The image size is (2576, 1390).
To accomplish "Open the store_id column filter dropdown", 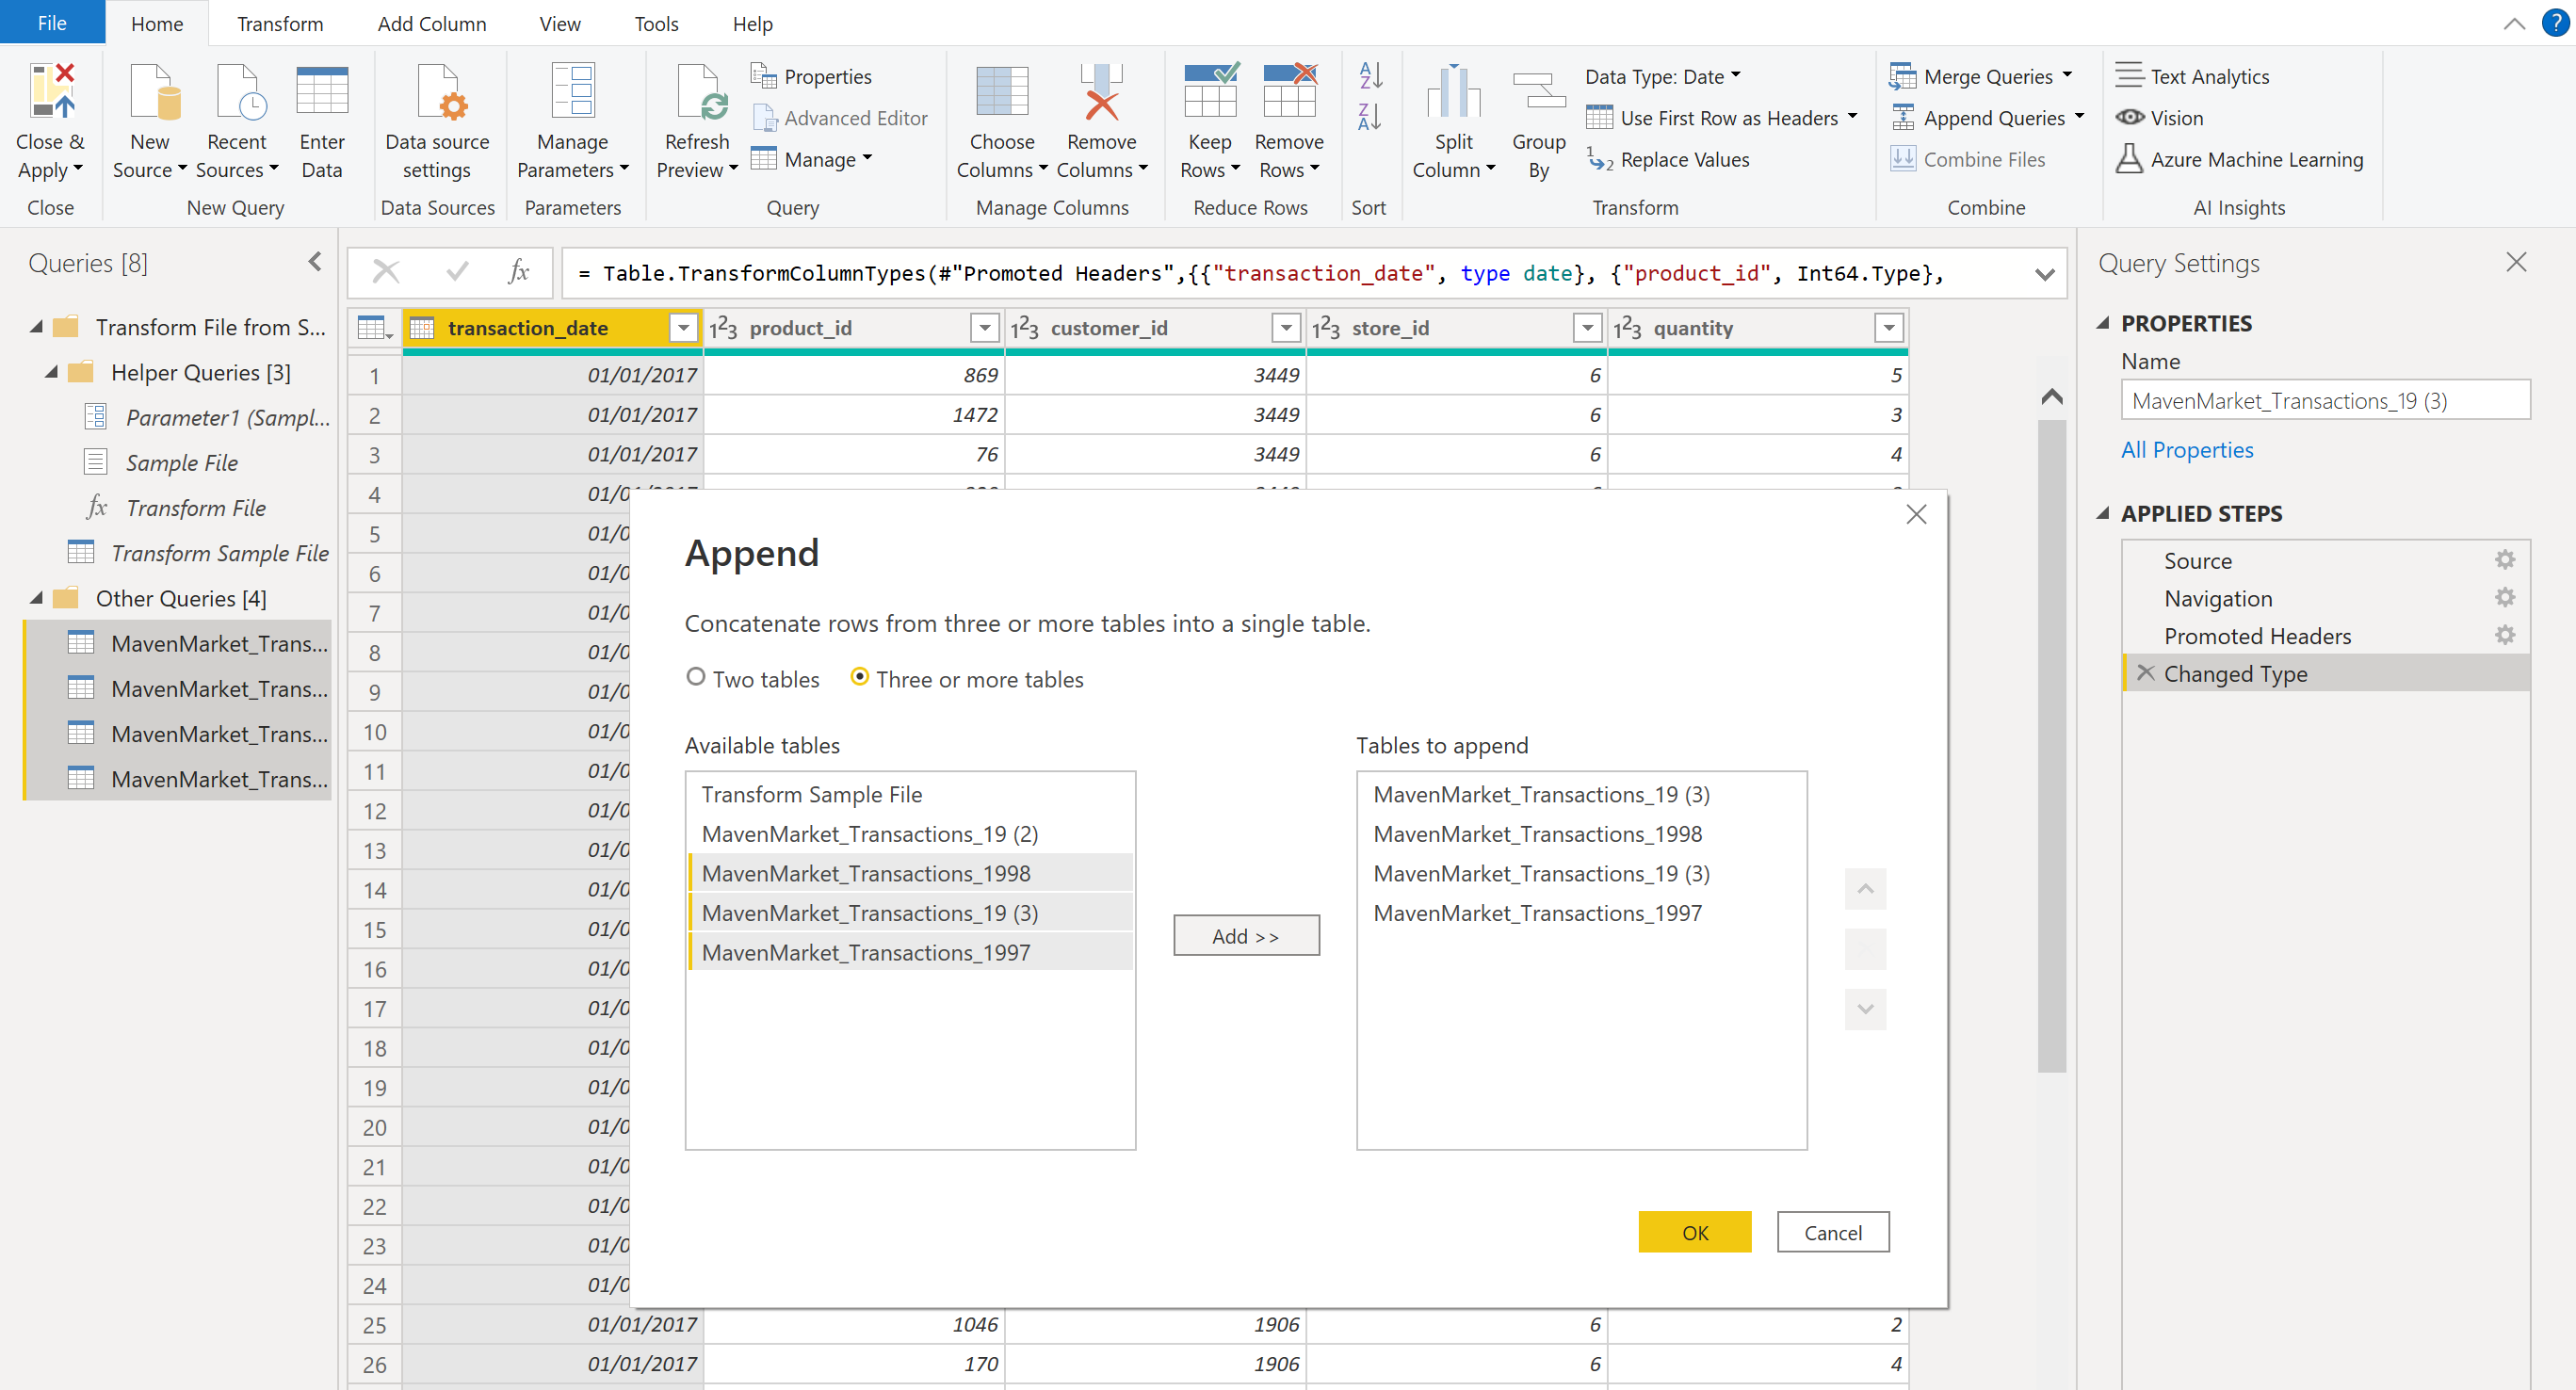I will [1587, 328].
